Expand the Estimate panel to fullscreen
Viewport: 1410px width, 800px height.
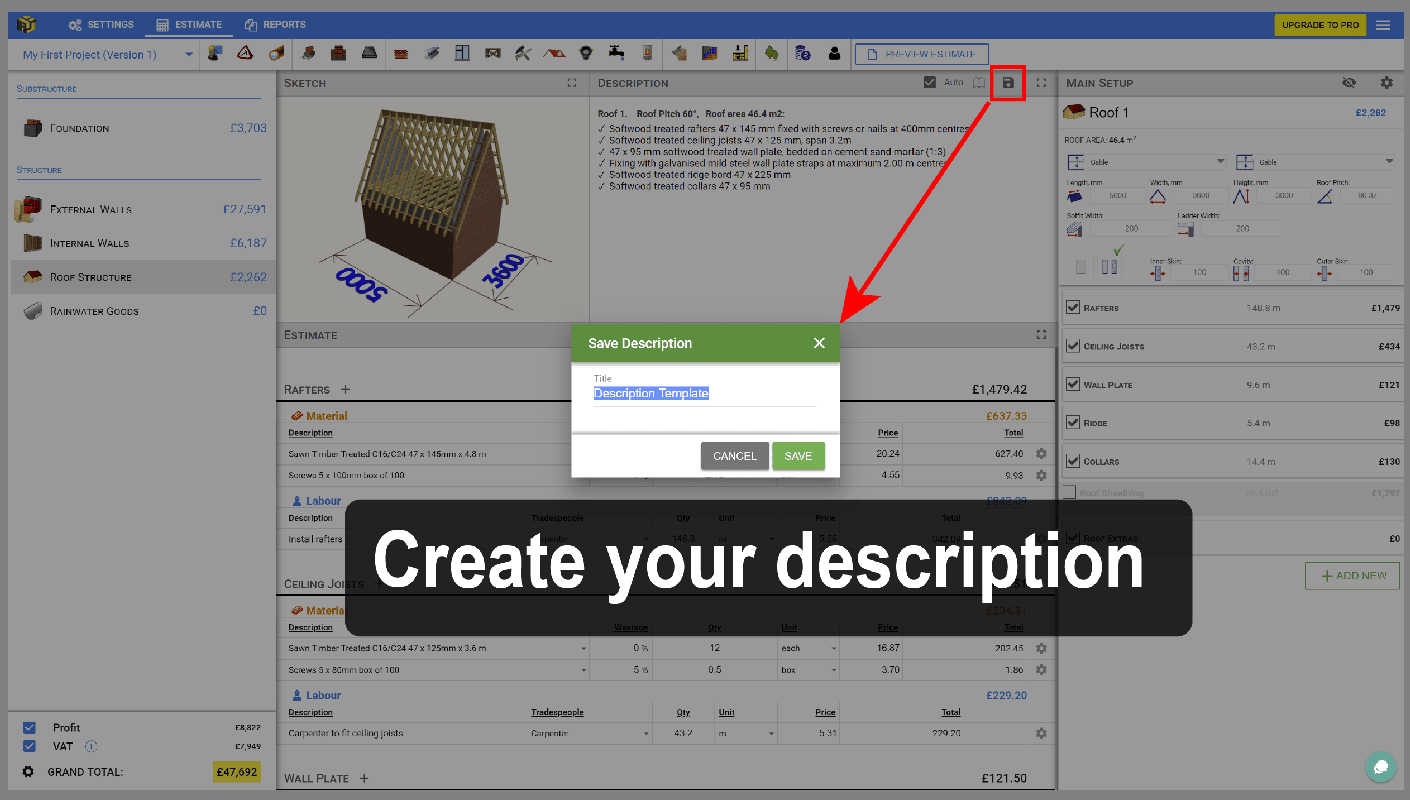pos(1041,335)
